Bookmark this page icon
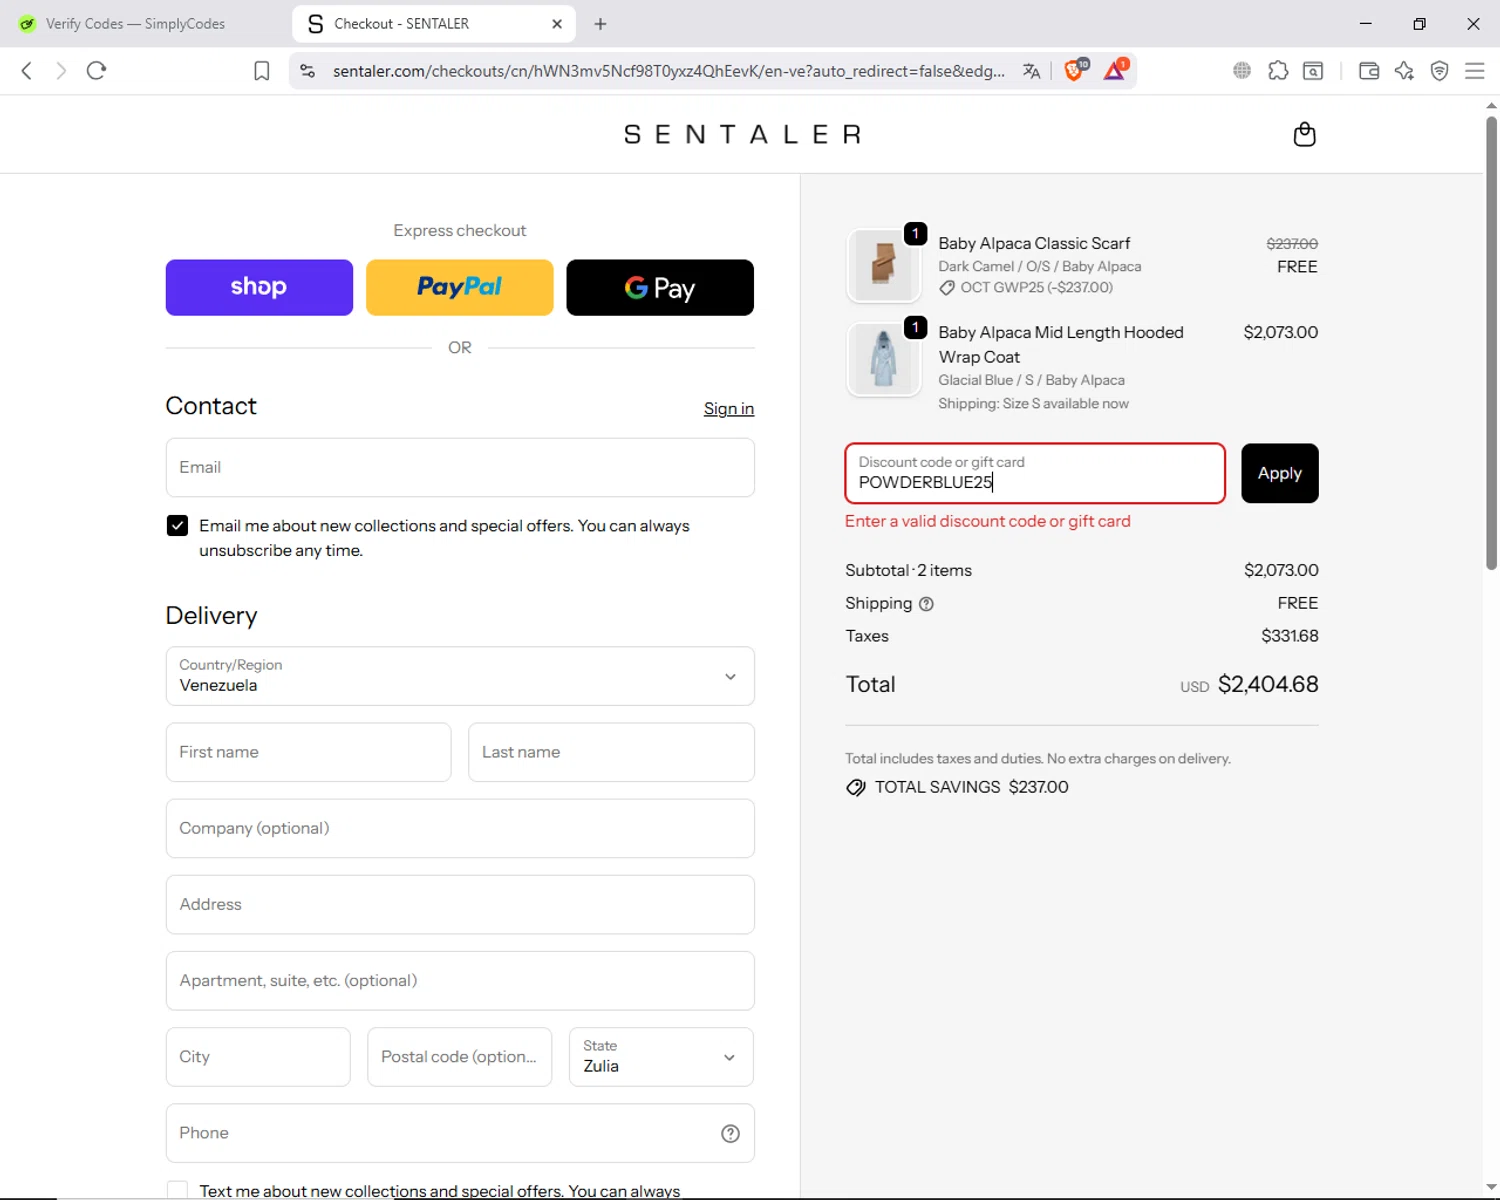 (x=261, y=71)
